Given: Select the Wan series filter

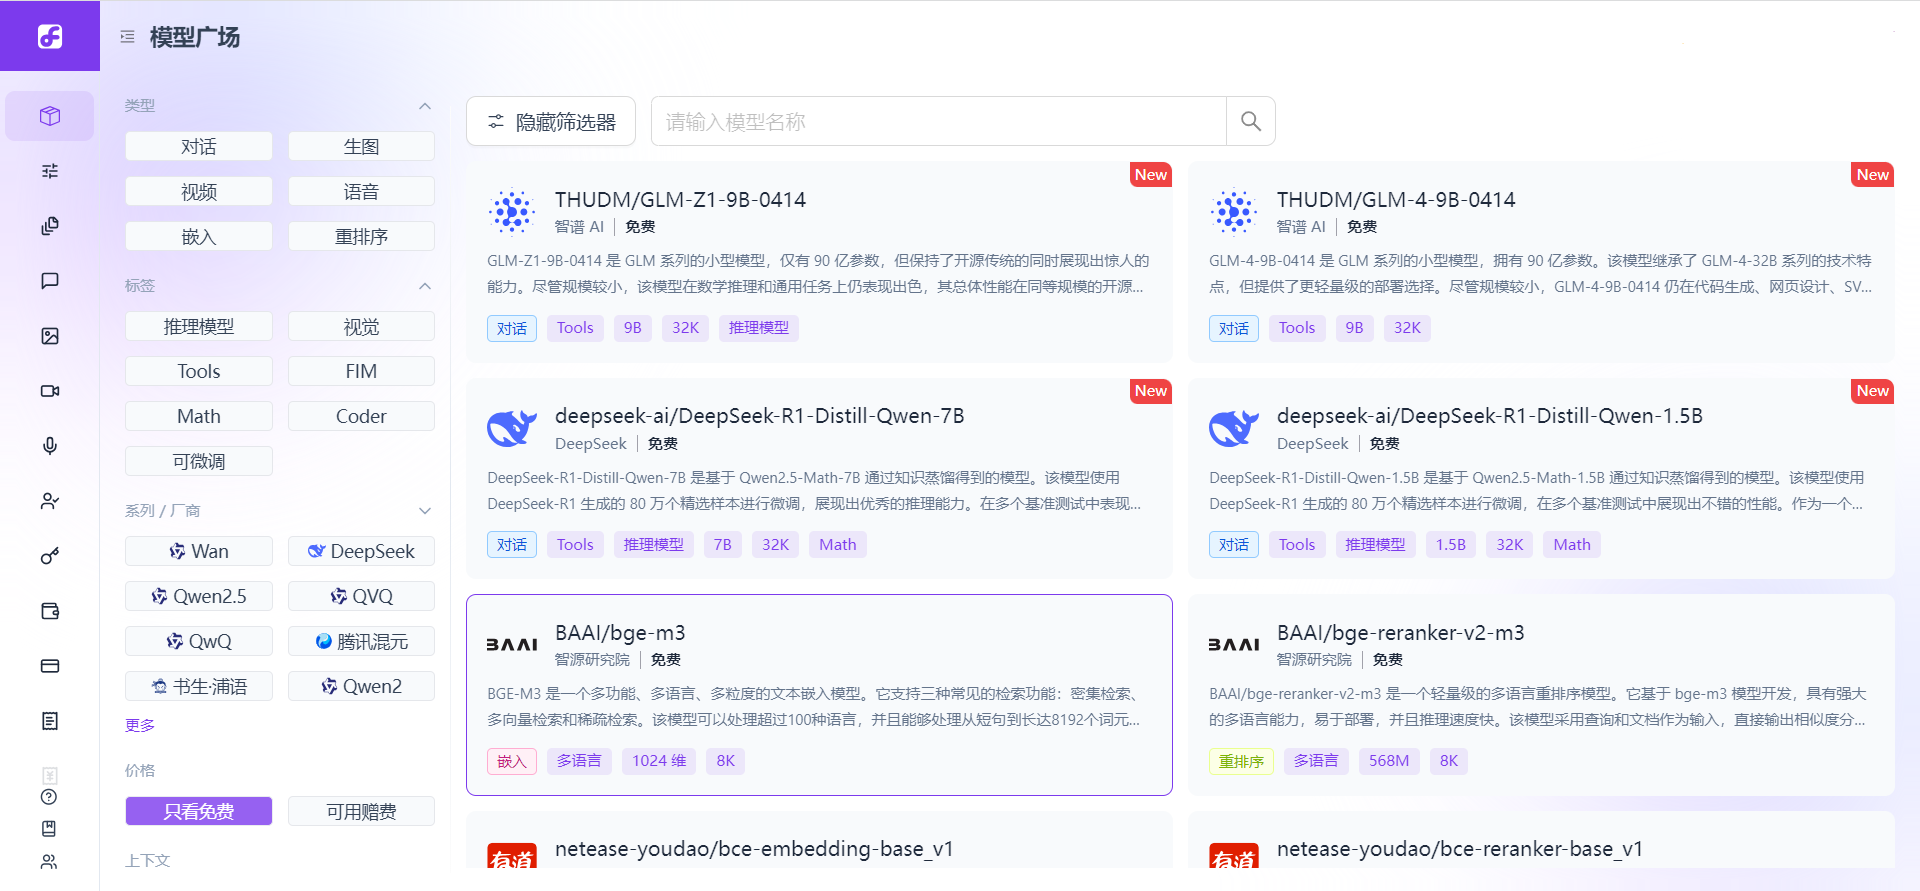Looking at the screenshot, I should (199, 551).
